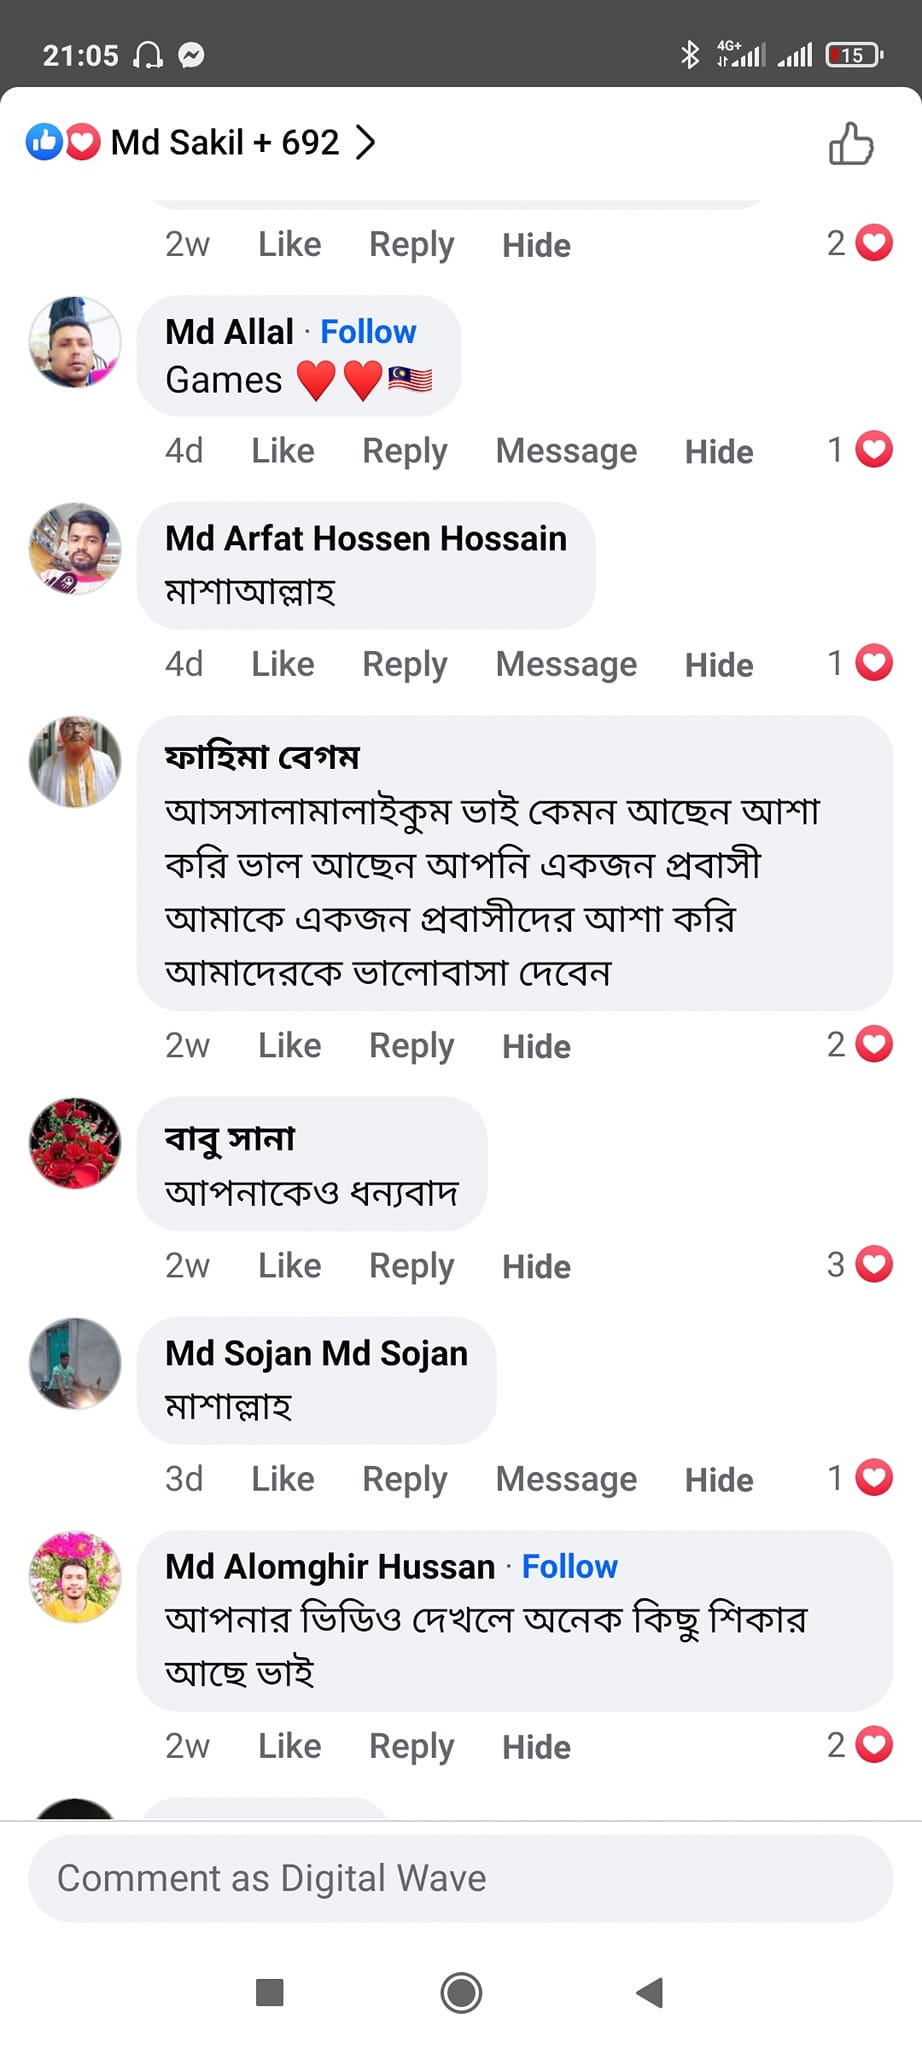Like ফাহিমা বেগম's comment
922x2048 pixels.
pos(289,1045)
